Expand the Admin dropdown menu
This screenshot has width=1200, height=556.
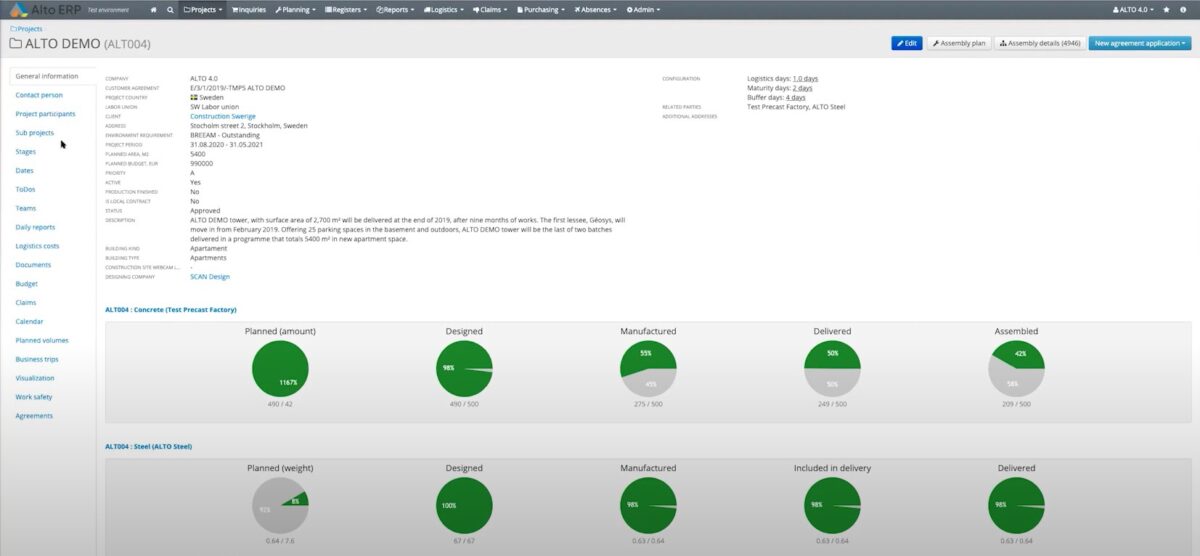(642, 9)
